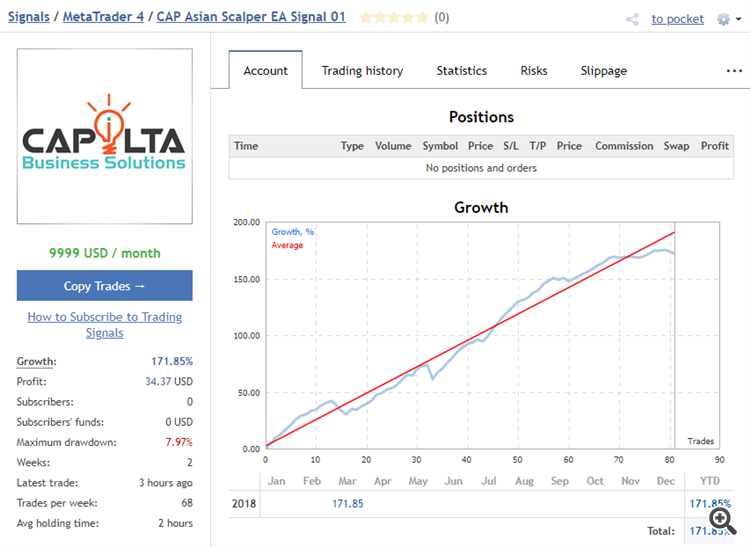Image resolution: width=750 pixels, height=547 pixels.
Task: Click the CAP Asian Scalper EA Signal 01 title
Action: (251, 17)
